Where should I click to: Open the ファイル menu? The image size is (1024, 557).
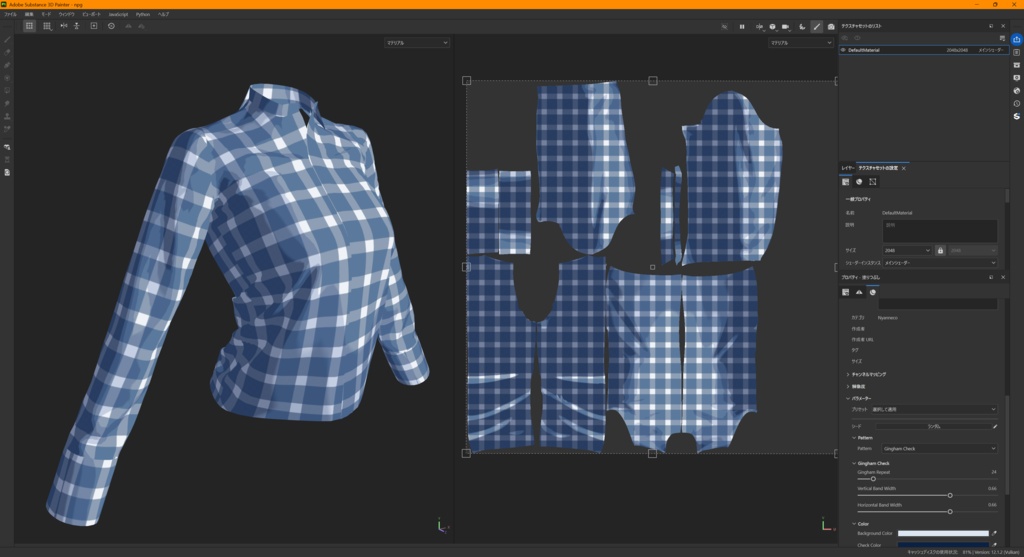[x=10, y=14]
